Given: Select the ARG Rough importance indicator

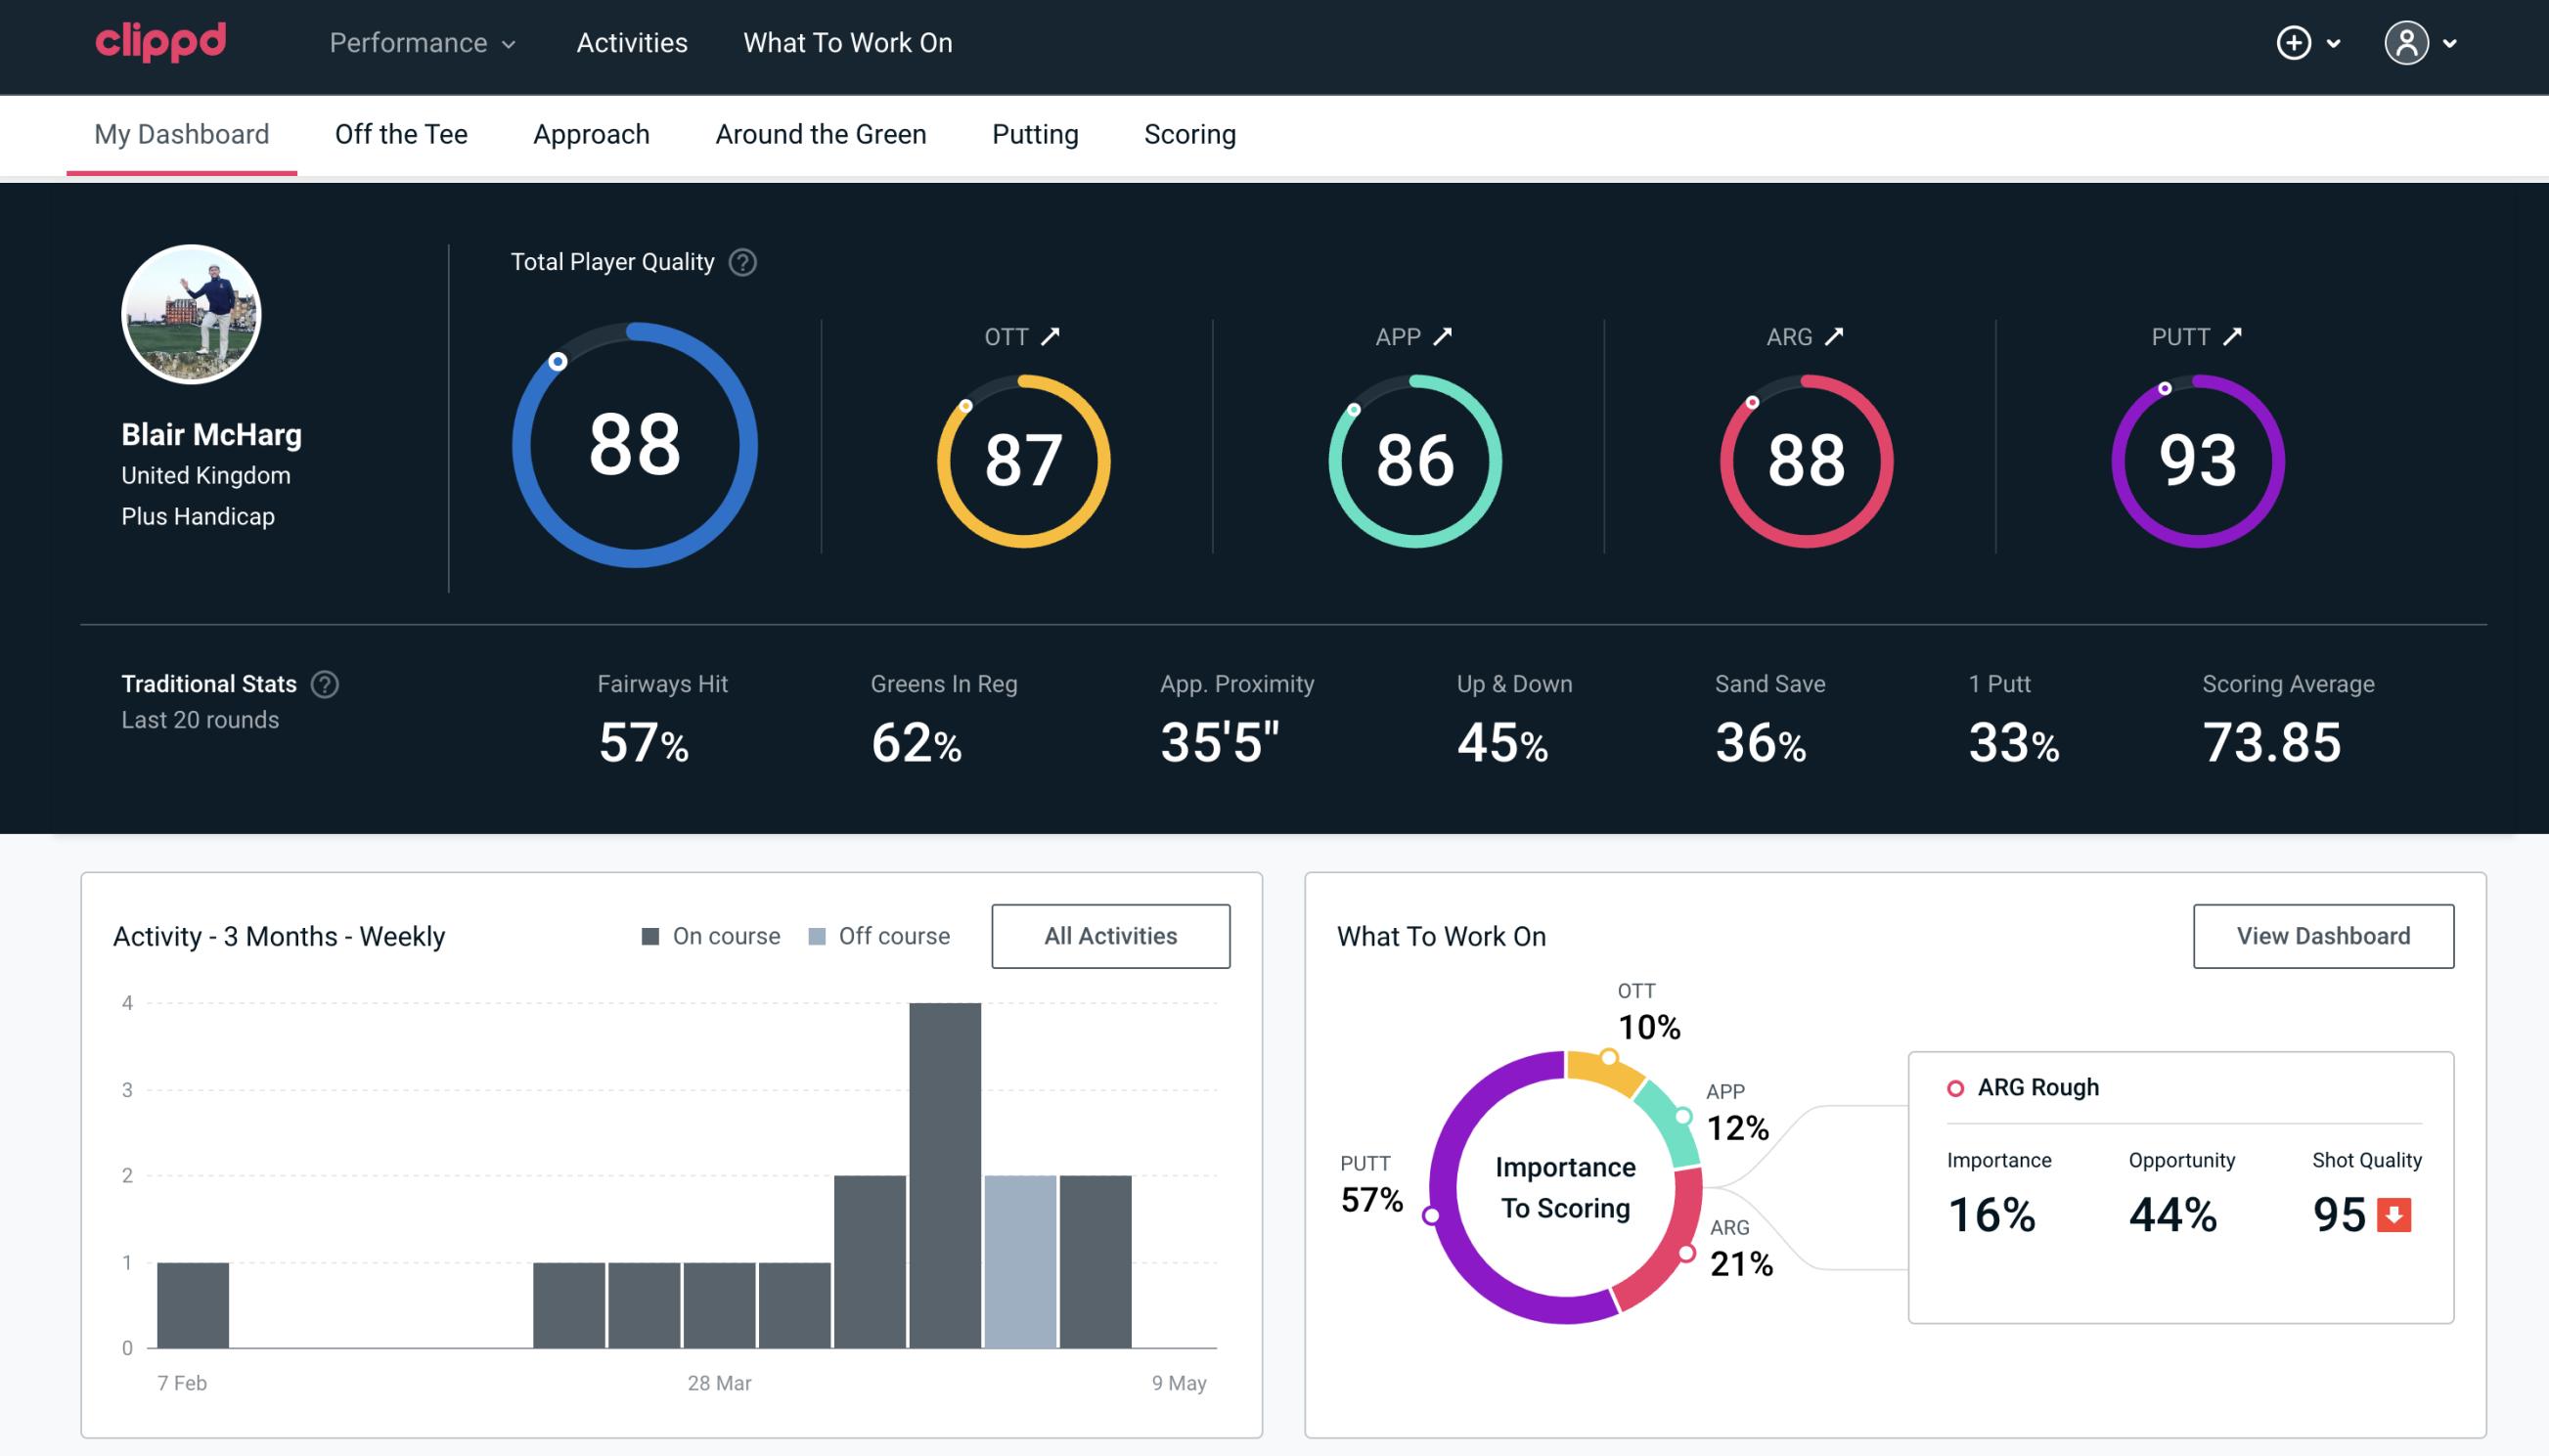Looking at the screenshot, I should tap(1994, 1211).
